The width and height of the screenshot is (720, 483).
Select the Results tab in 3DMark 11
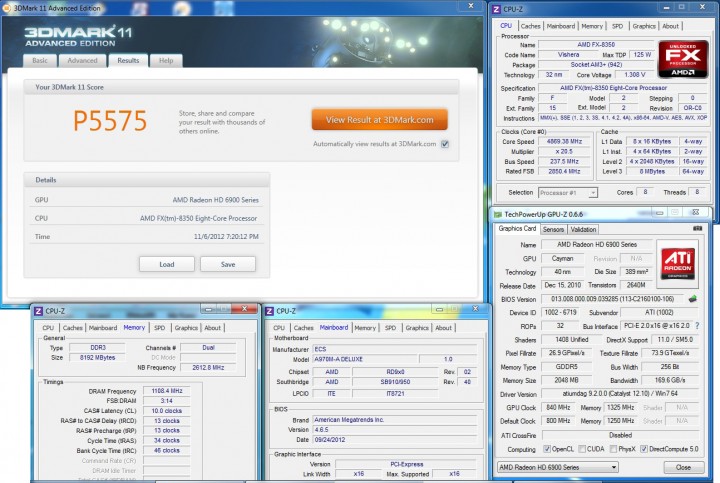(x=128, y=61)
